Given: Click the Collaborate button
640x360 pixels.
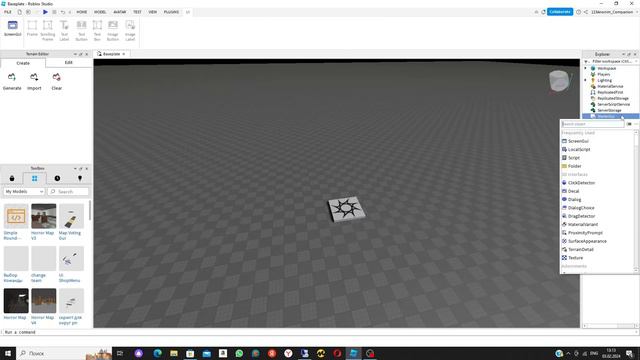Looking at the screenshot, I should [560, 12].
